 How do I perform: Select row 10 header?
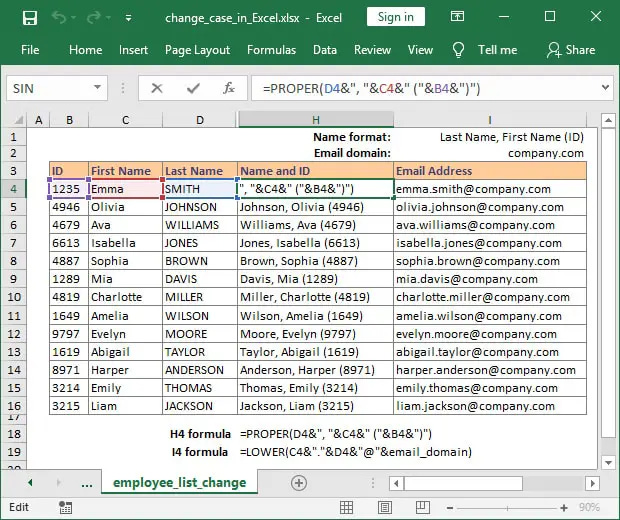click(13, 297)
